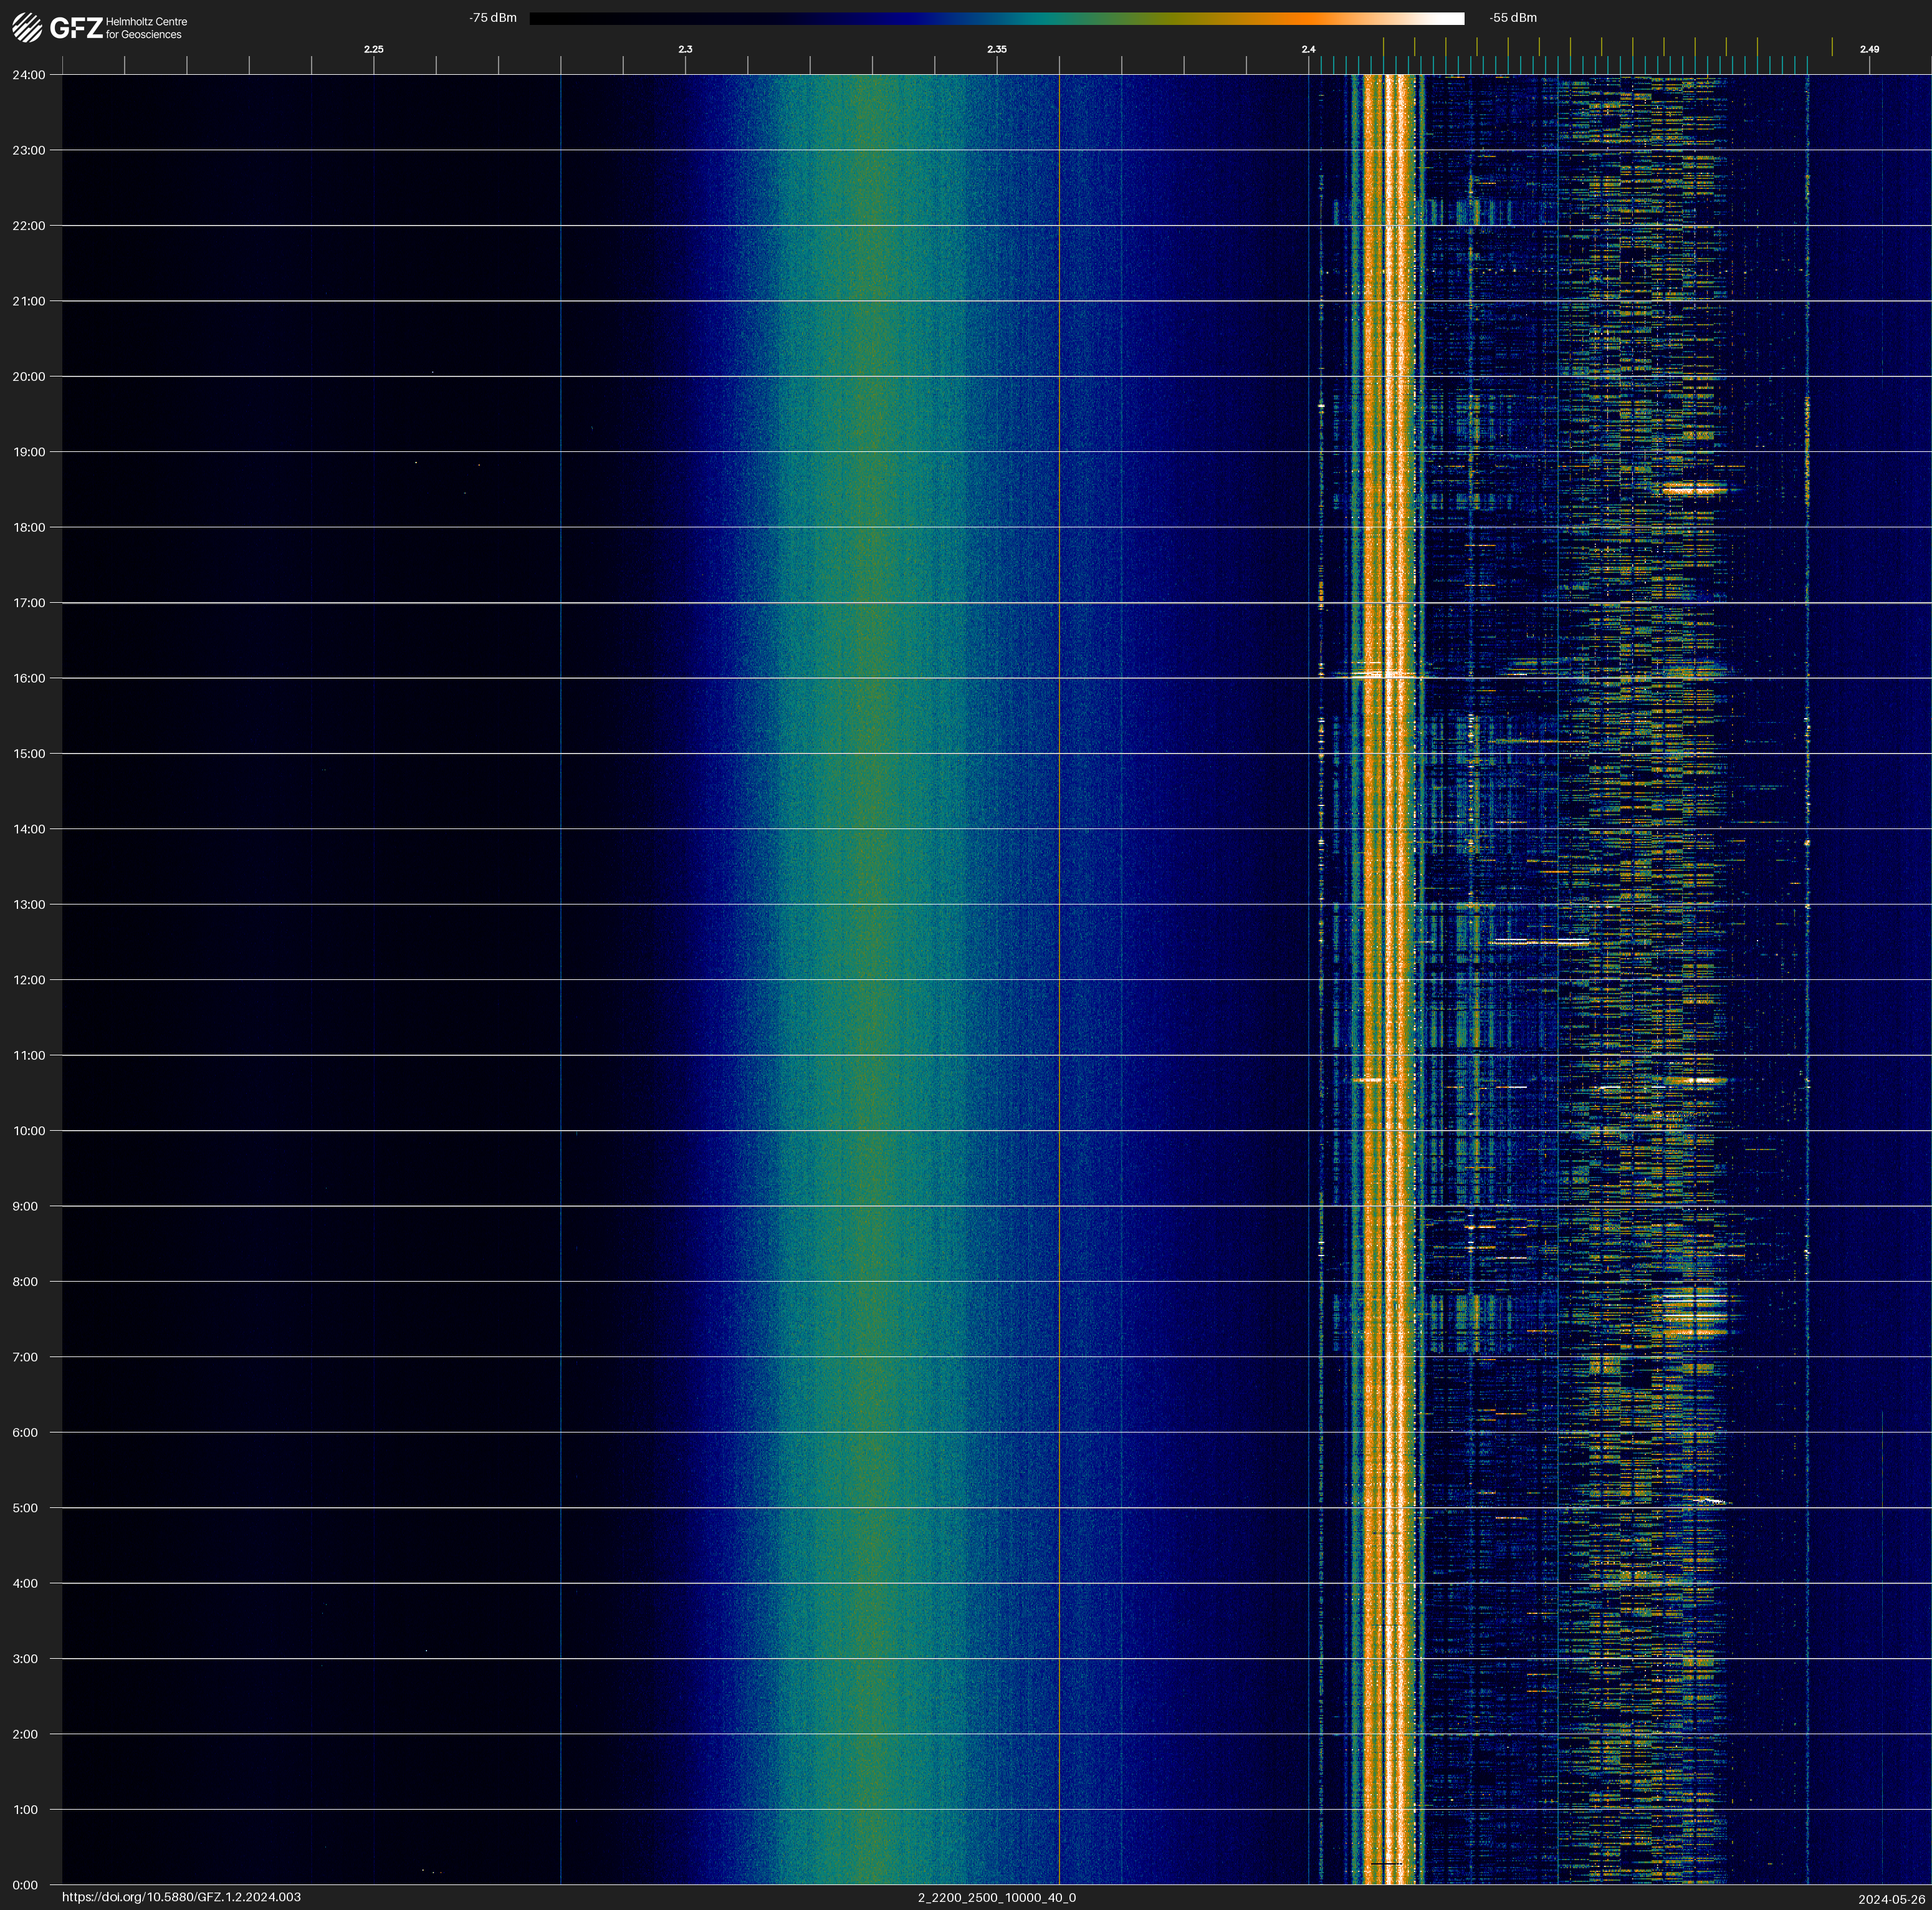The image size is (1932, 1910).
Task: Click the GFZ striped globe logo icon
Action: point(27,27)
